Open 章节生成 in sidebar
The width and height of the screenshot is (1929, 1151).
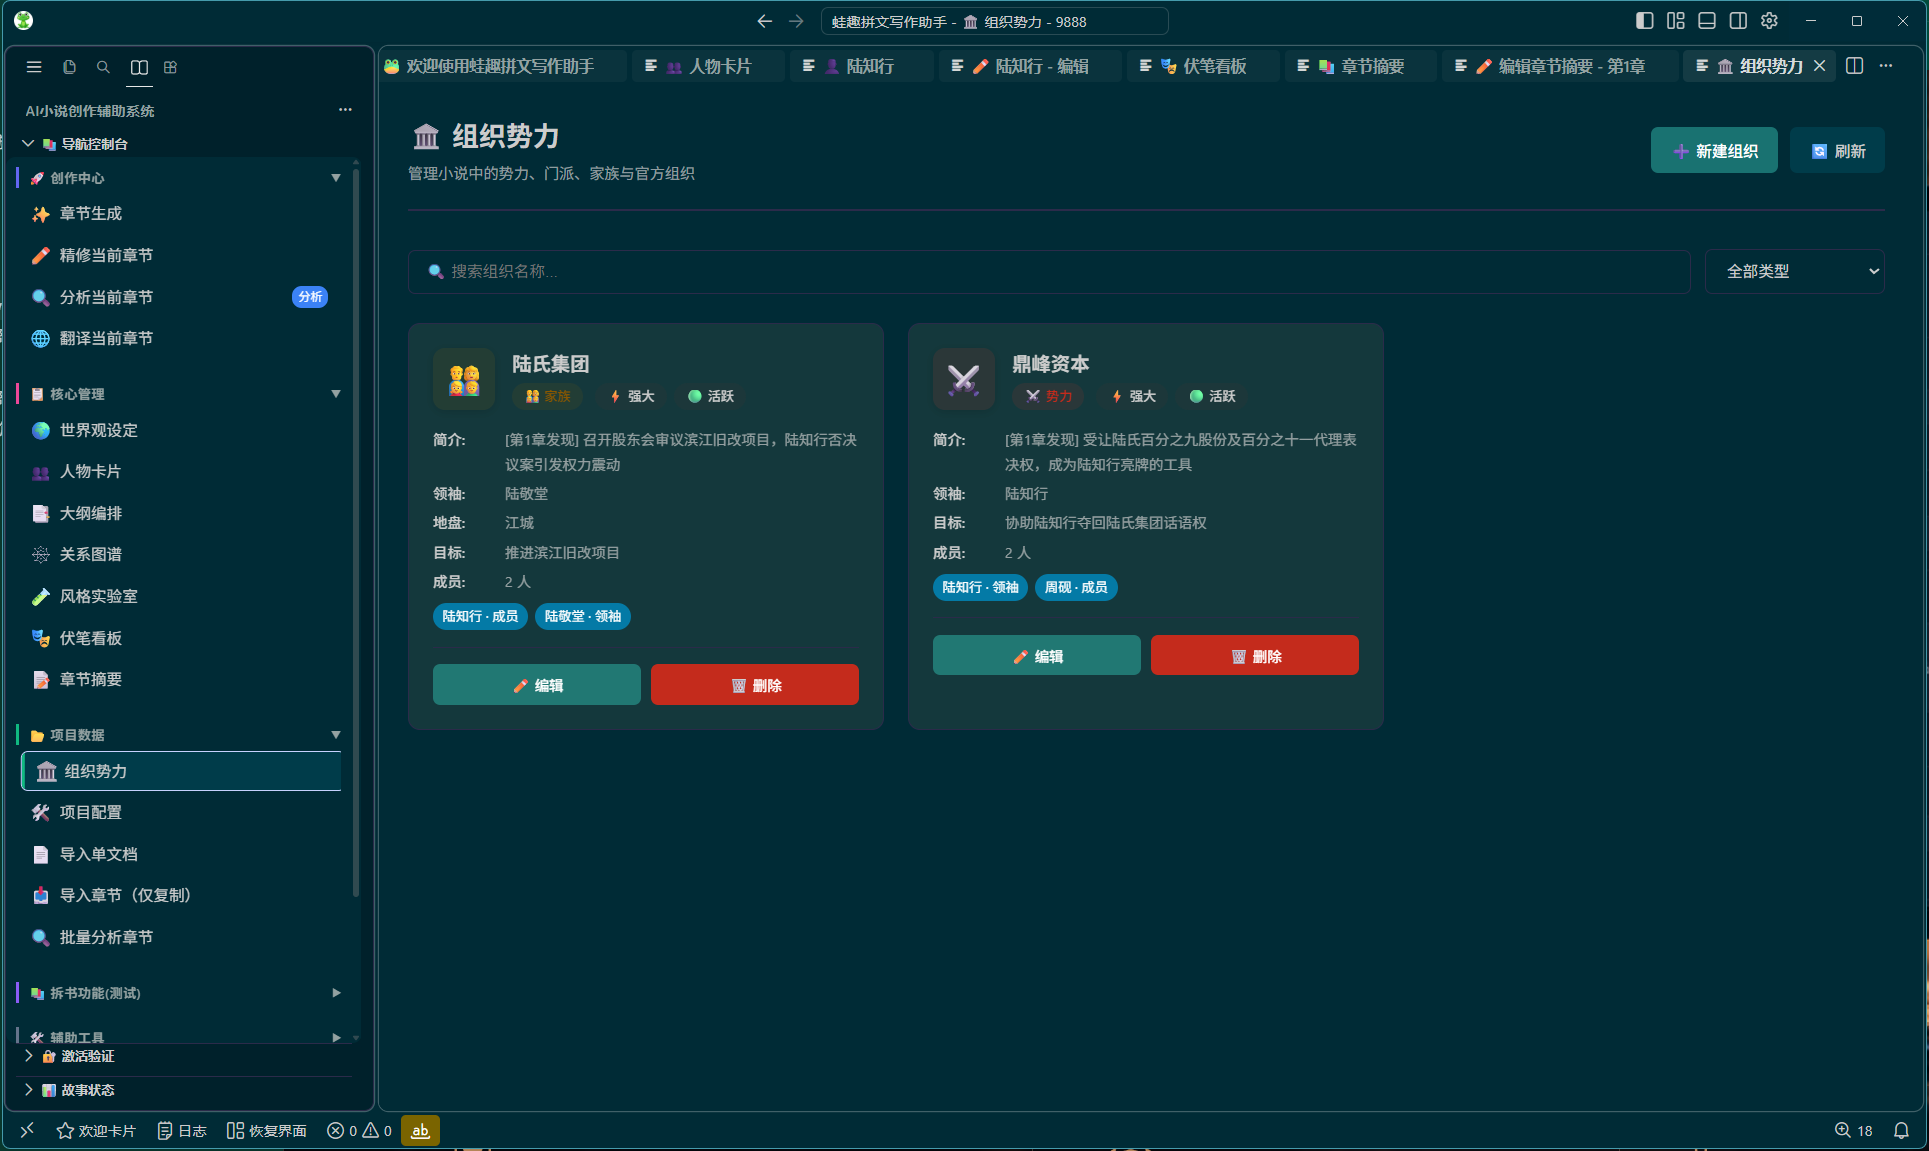181,214
